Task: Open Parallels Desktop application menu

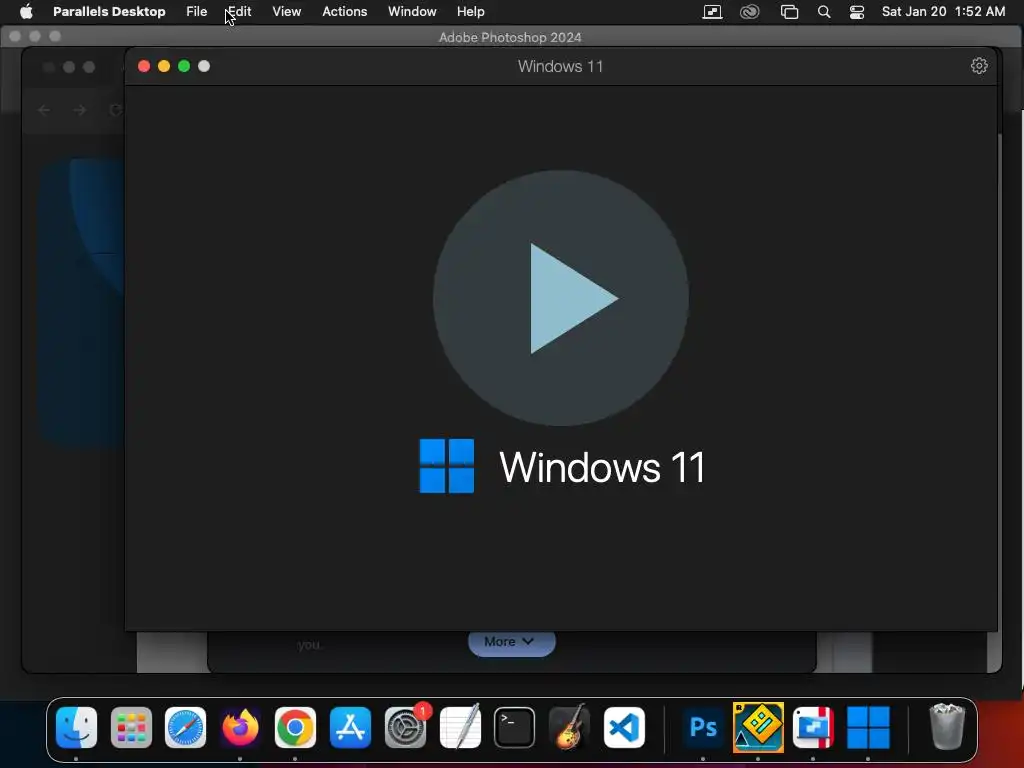Action: click(x=109, y=12)
